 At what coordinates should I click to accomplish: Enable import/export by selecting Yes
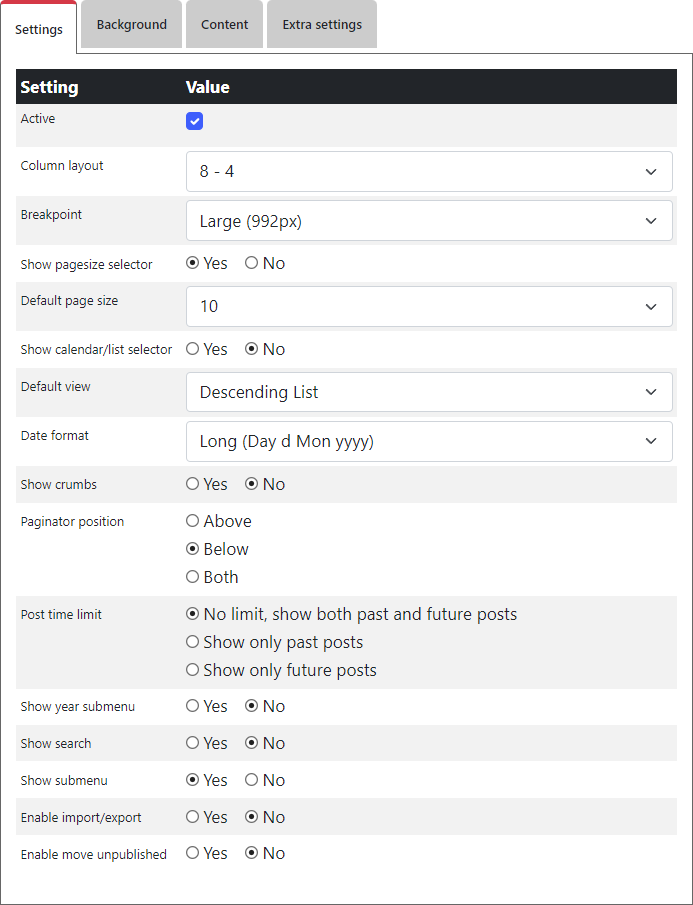pyautogui.click(x=193, y=818)
